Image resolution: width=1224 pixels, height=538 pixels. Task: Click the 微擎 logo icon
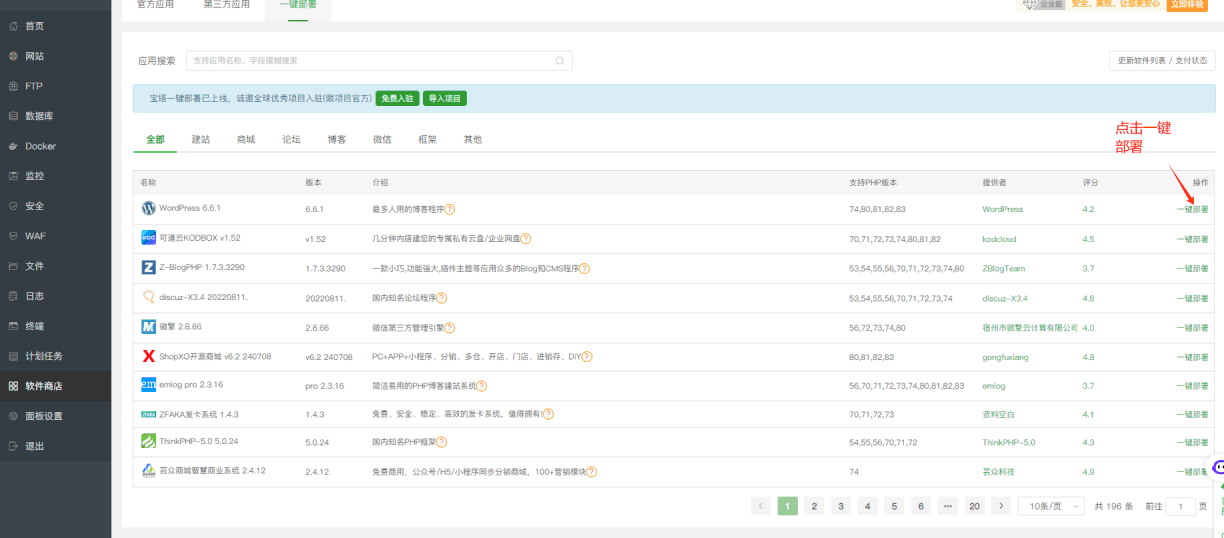coord(149,327)
